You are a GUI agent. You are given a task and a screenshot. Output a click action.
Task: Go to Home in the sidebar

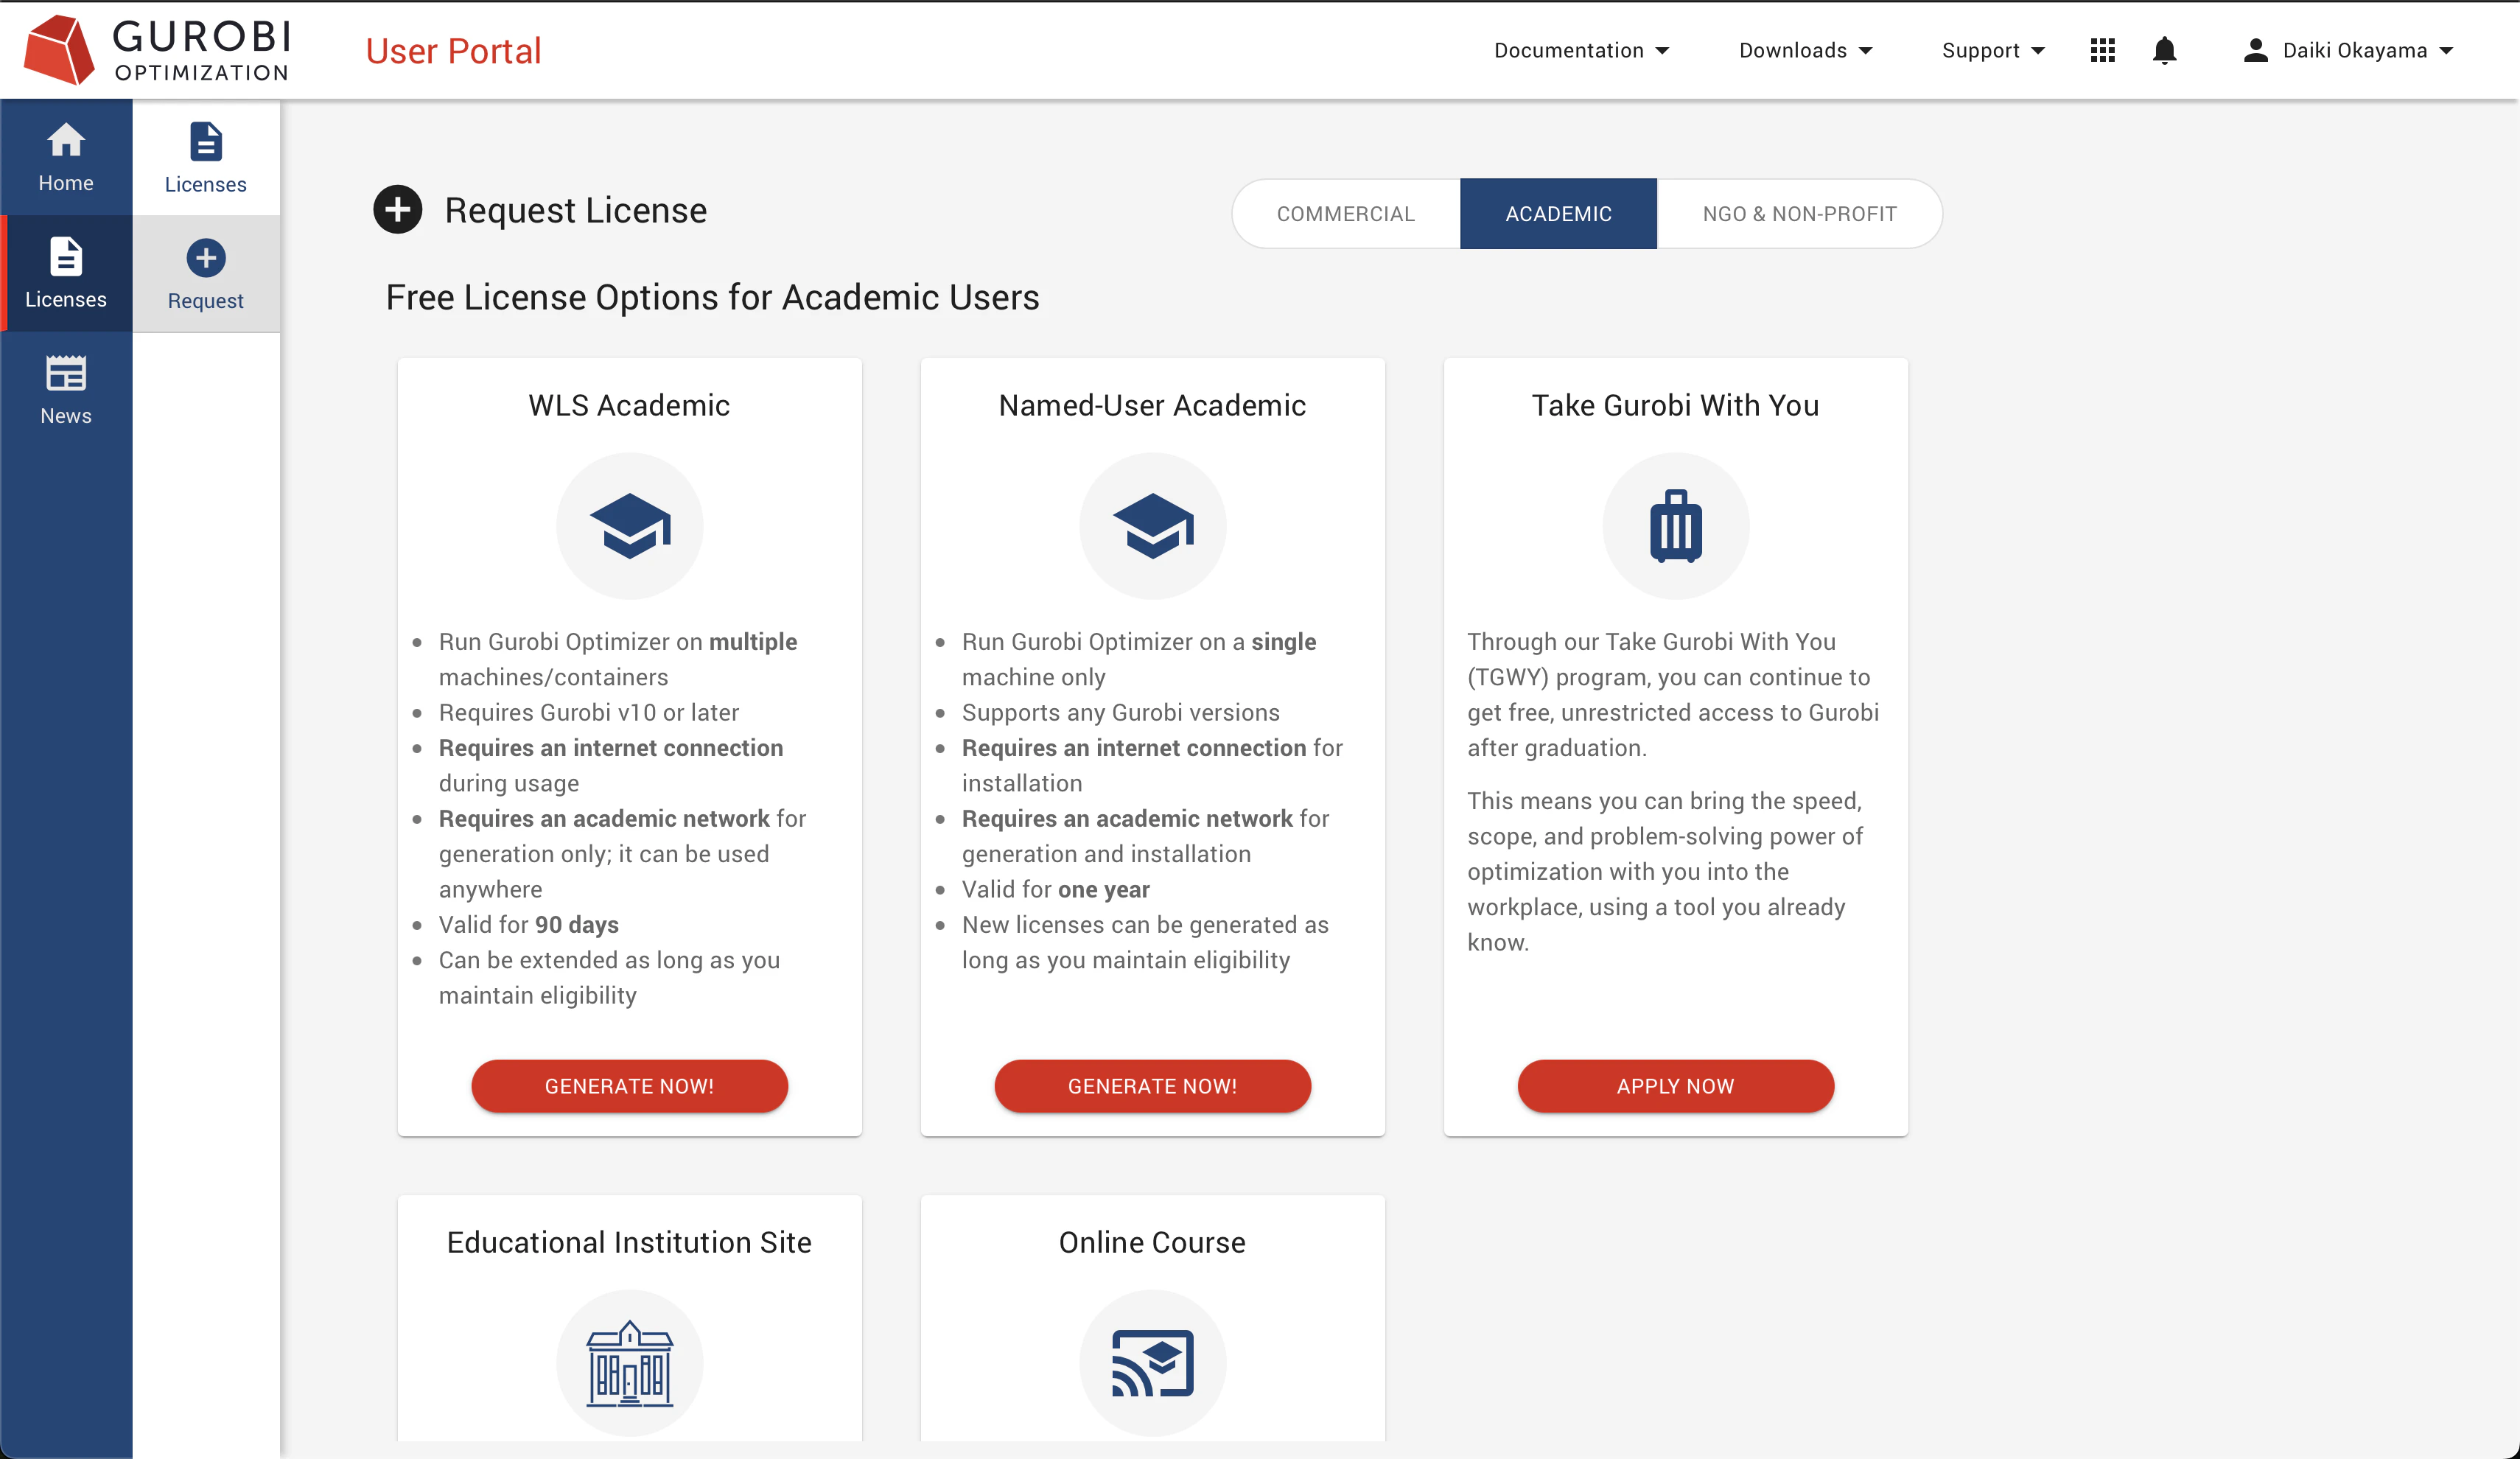[x=66, y=157]
